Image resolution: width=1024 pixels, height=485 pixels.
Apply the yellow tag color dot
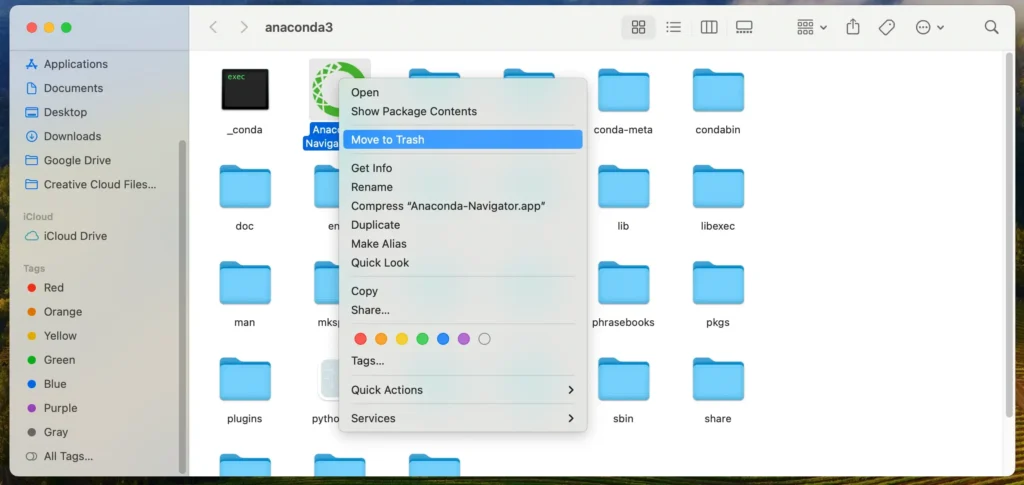402,339
